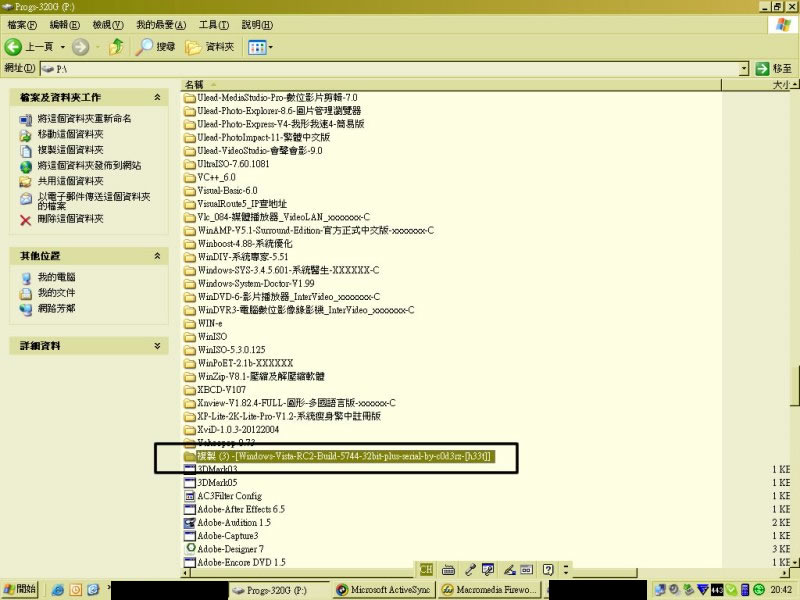Click the 開始 Start button
The height and width of the screenshot is (600, 800).
point(20,590)
